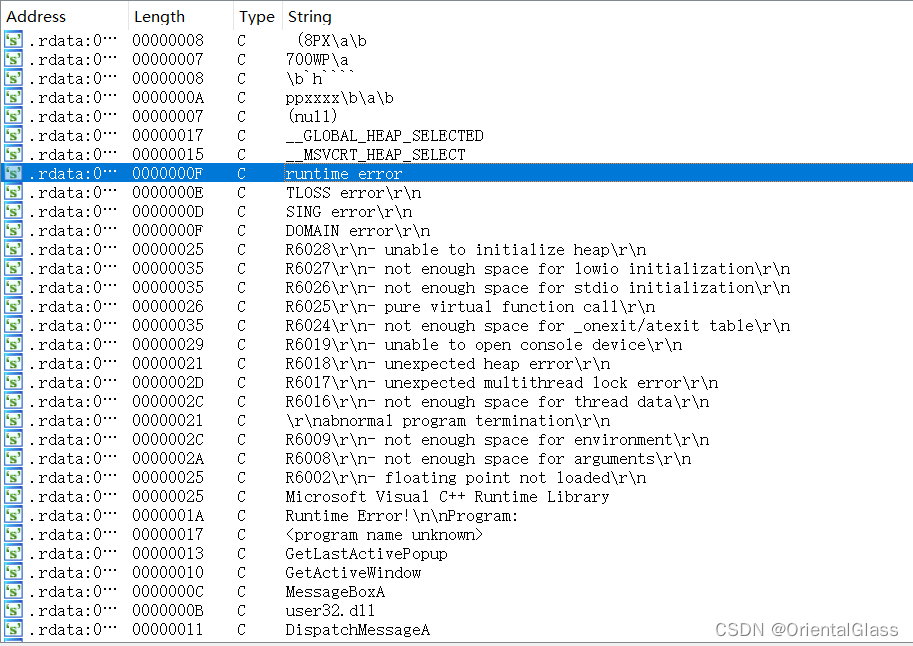Select the "DOMAIN error\r\n" string
The width and height of the screenshot is (913, 646).
point(358,231)
